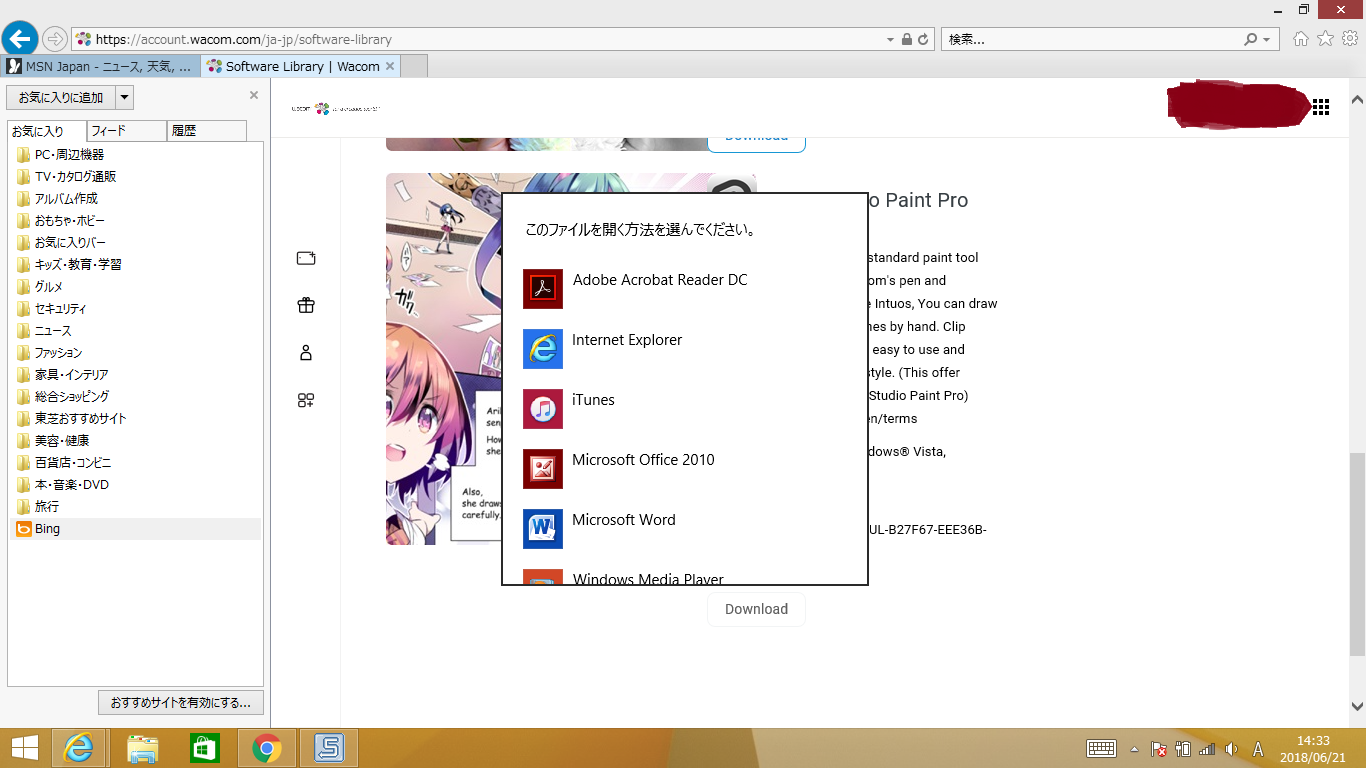Open the address bar autocomplete dropdown
This screenshot has width=1366, height=768.
point(890,40)
